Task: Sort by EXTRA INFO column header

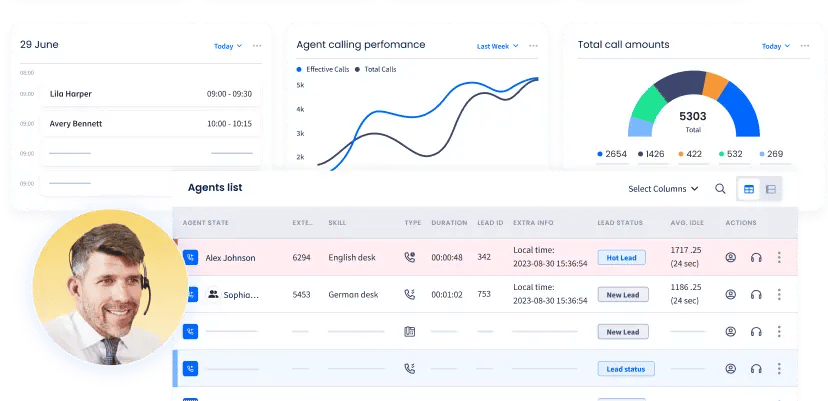Action: 533,223
